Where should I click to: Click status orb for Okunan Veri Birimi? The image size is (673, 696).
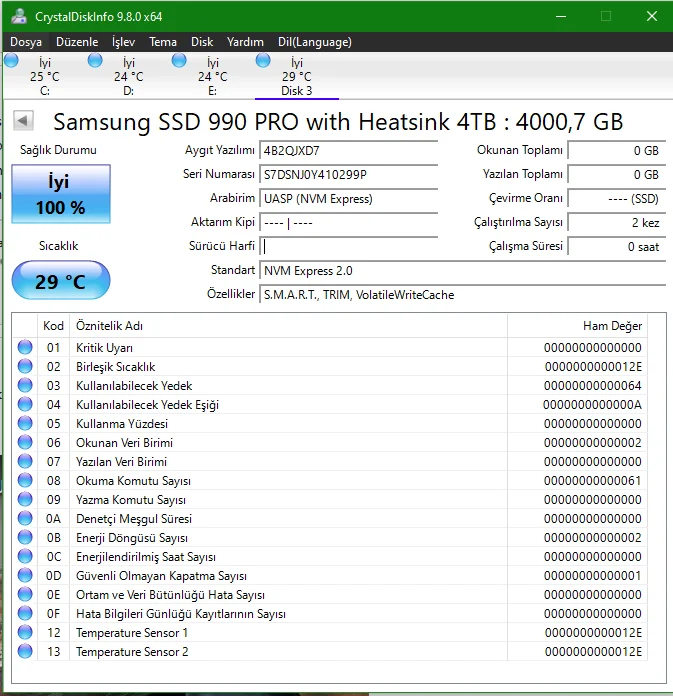pos(25,443)
